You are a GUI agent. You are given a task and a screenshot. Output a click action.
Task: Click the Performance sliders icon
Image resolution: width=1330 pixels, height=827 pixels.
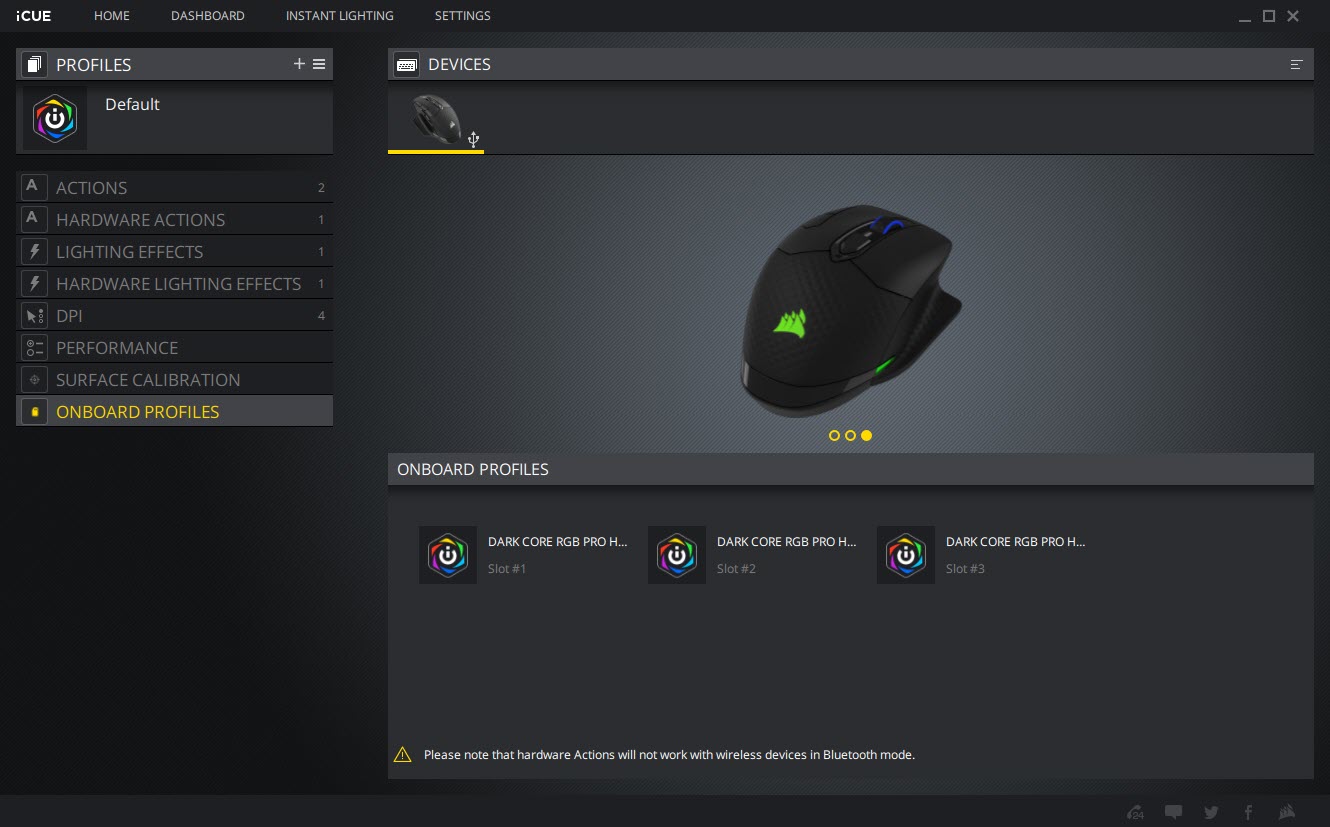pos(34,347)
